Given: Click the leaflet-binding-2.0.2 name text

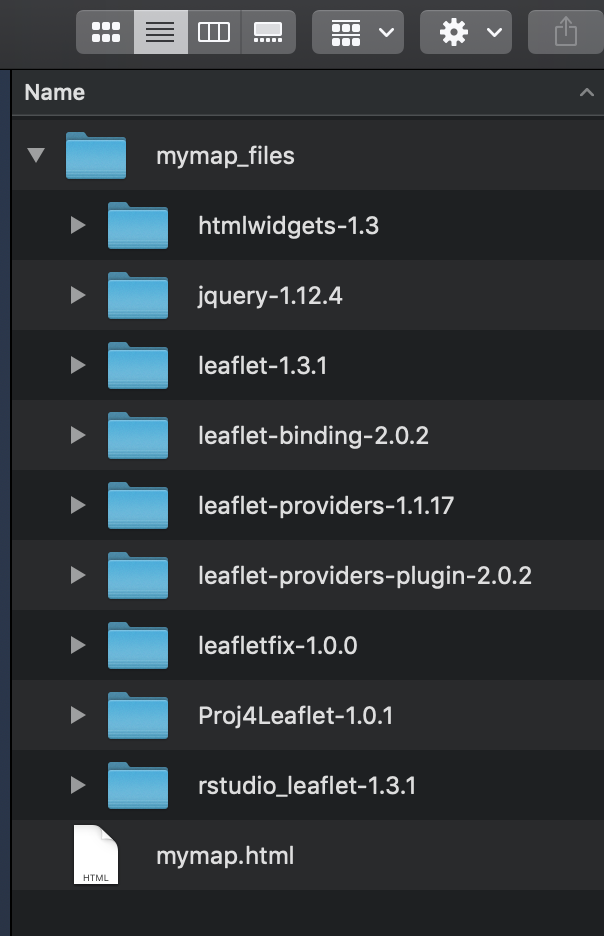Looking at the screenshot, I should (313, 436).
